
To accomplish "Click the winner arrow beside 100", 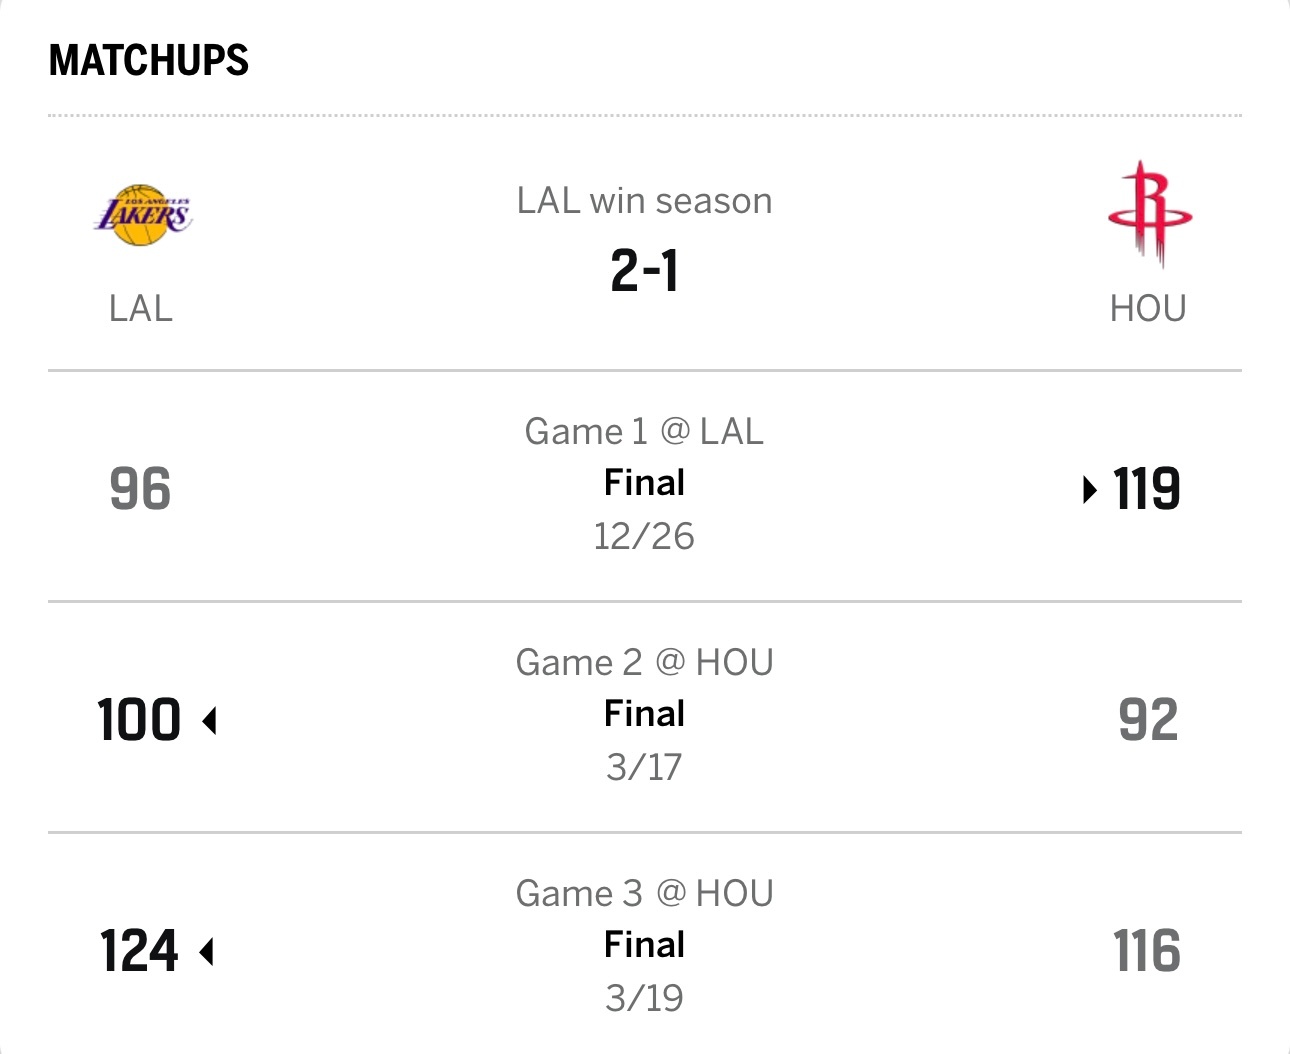I will 210,721.
